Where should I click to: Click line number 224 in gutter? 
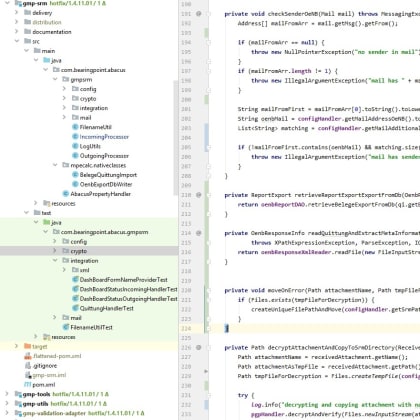coord(186,328)
